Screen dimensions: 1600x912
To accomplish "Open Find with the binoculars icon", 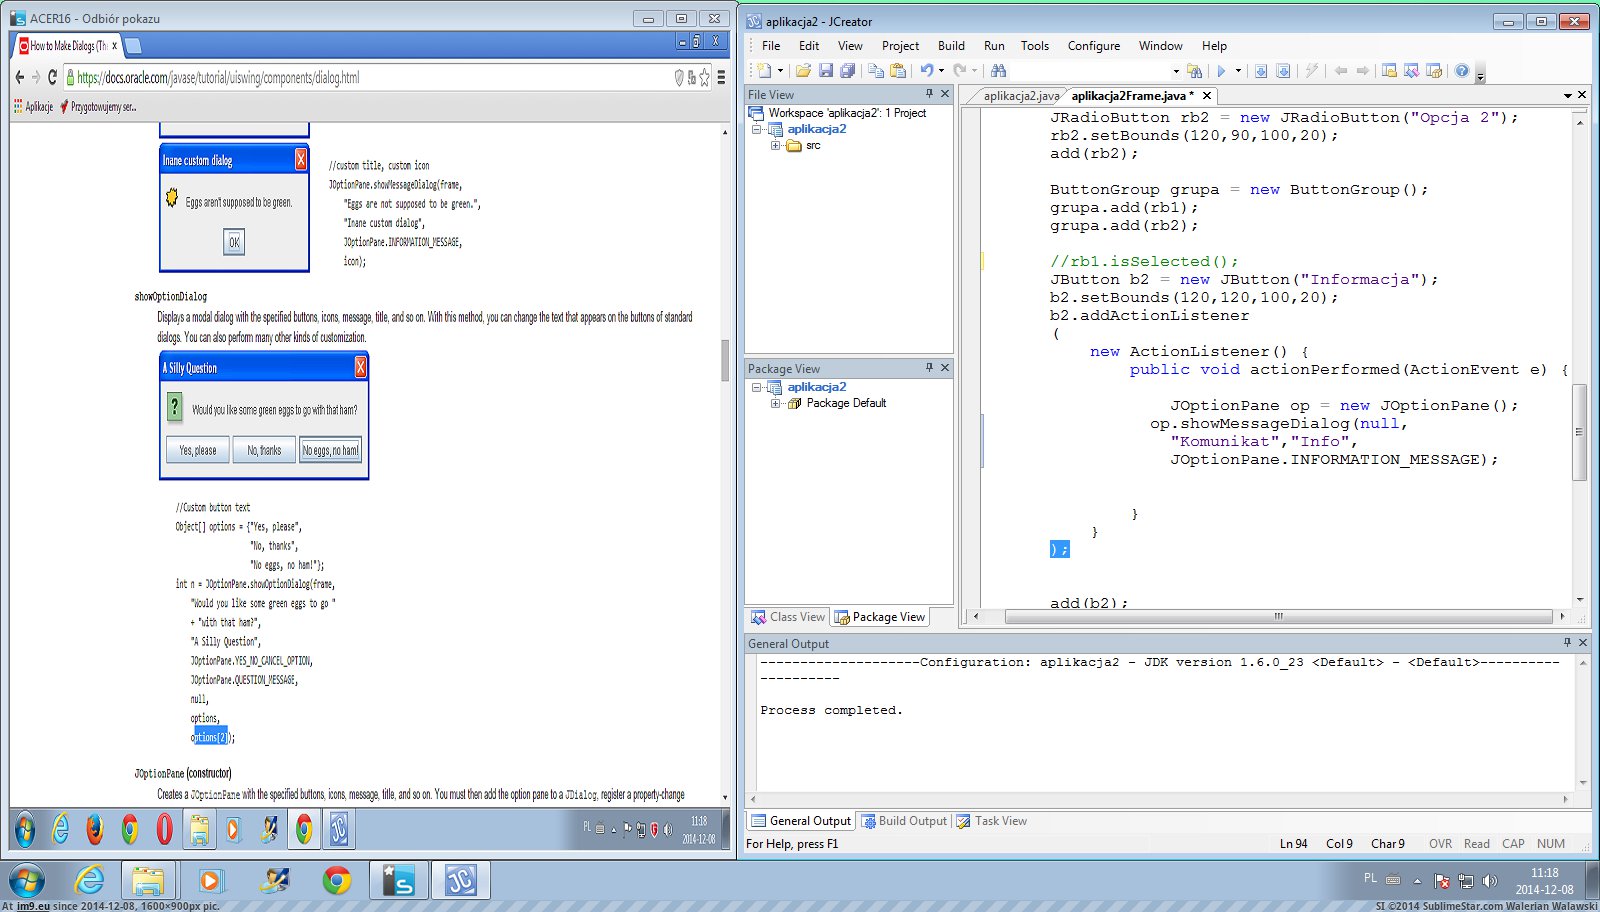I will point(998,70).
